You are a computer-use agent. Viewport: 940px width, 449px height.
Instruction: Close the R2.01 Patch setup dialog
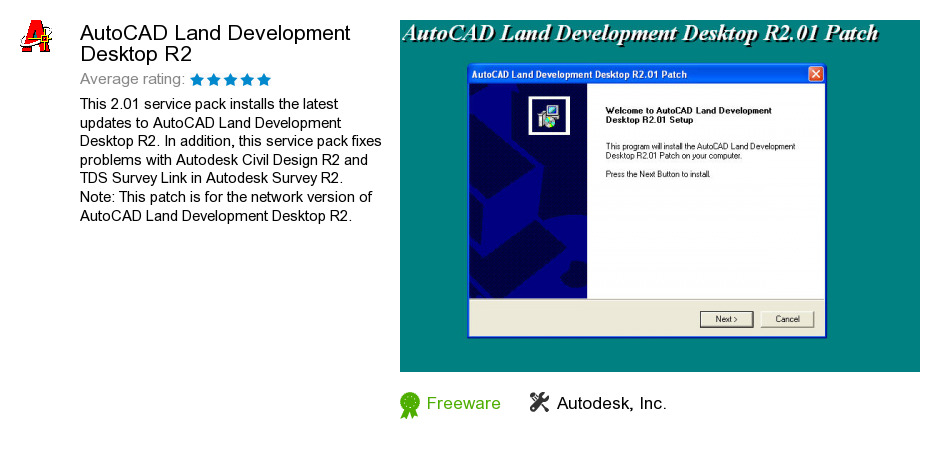[815, 74]
